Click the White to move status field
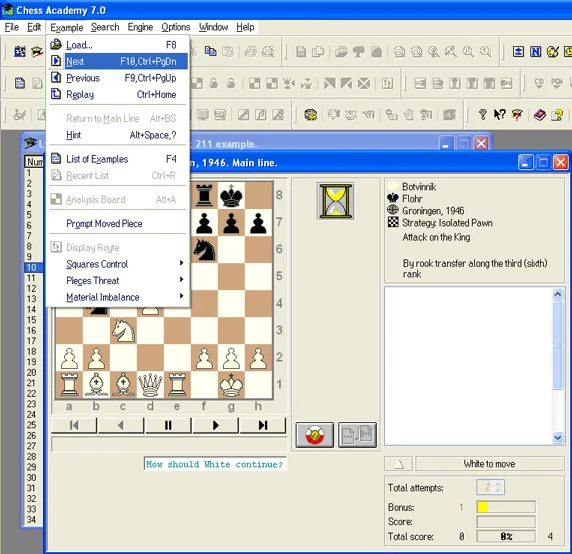The height and width of the screenshot is (554, 572). pos(490,464)
